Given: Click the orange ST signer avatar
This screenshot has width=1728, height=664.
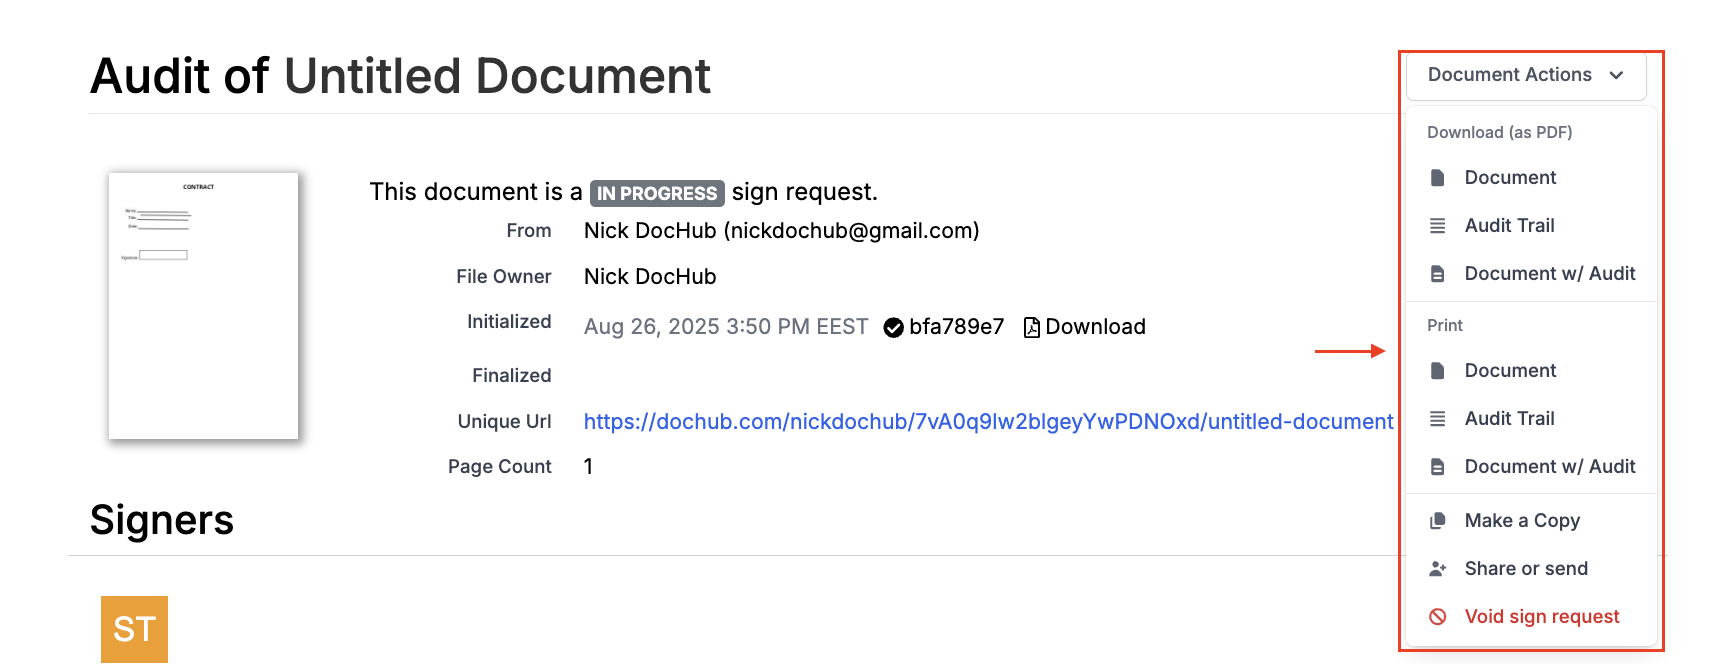Looking at the screenshot, I should 134,629.
